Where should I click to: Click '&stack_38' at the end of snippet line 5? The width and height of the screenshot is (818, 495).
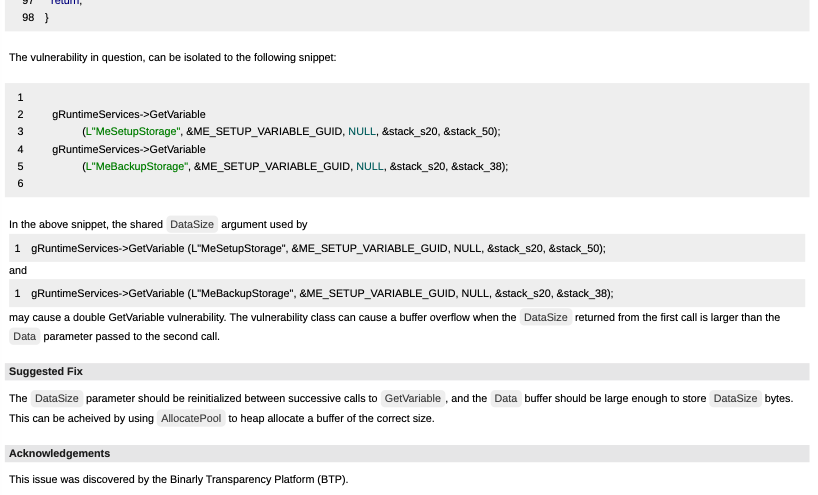(477, 166)
